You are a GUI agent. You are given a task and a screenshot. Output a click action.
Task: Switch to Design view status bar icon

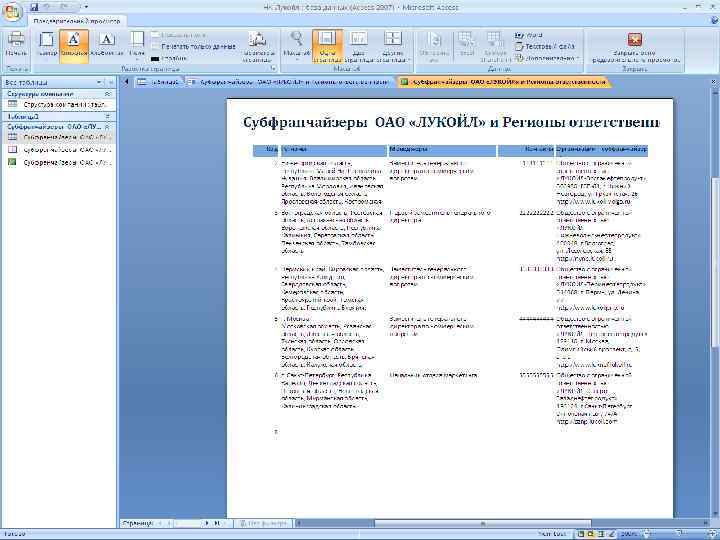point(611,534)
